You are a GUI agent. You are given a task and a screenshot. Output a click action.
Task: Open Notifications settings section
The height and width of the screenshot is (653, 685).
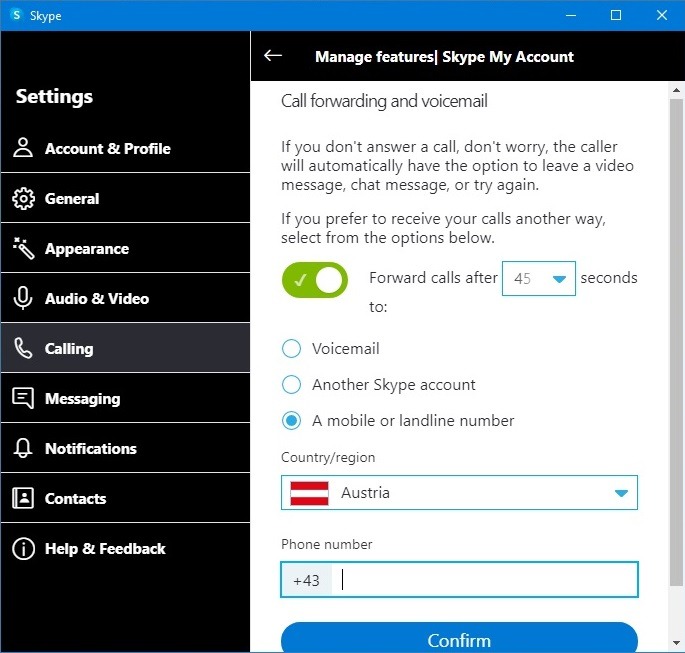[x=125, y=448]
